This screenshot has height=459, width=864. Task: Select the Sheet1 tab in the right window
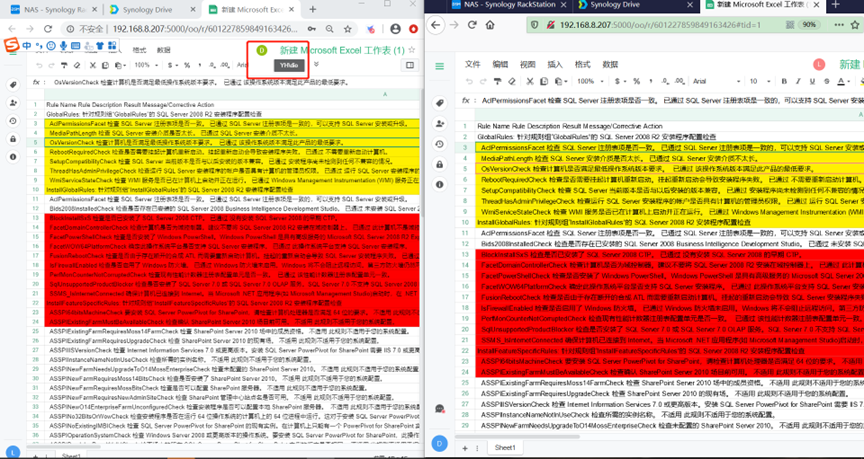click(x=505, y=447)
